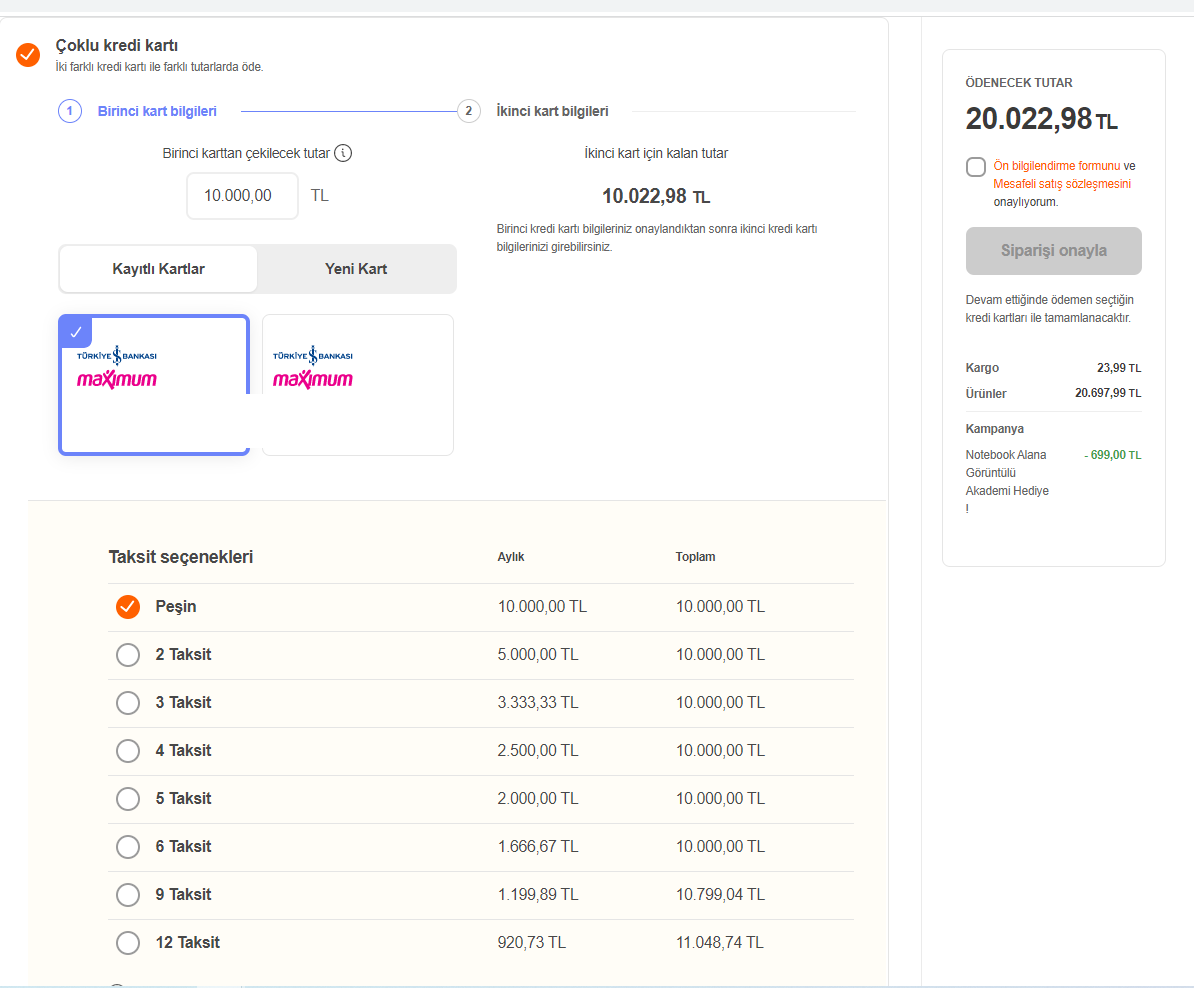Click the blue checkmark badge on selected card
The image size is (1194, 988).
75,332
